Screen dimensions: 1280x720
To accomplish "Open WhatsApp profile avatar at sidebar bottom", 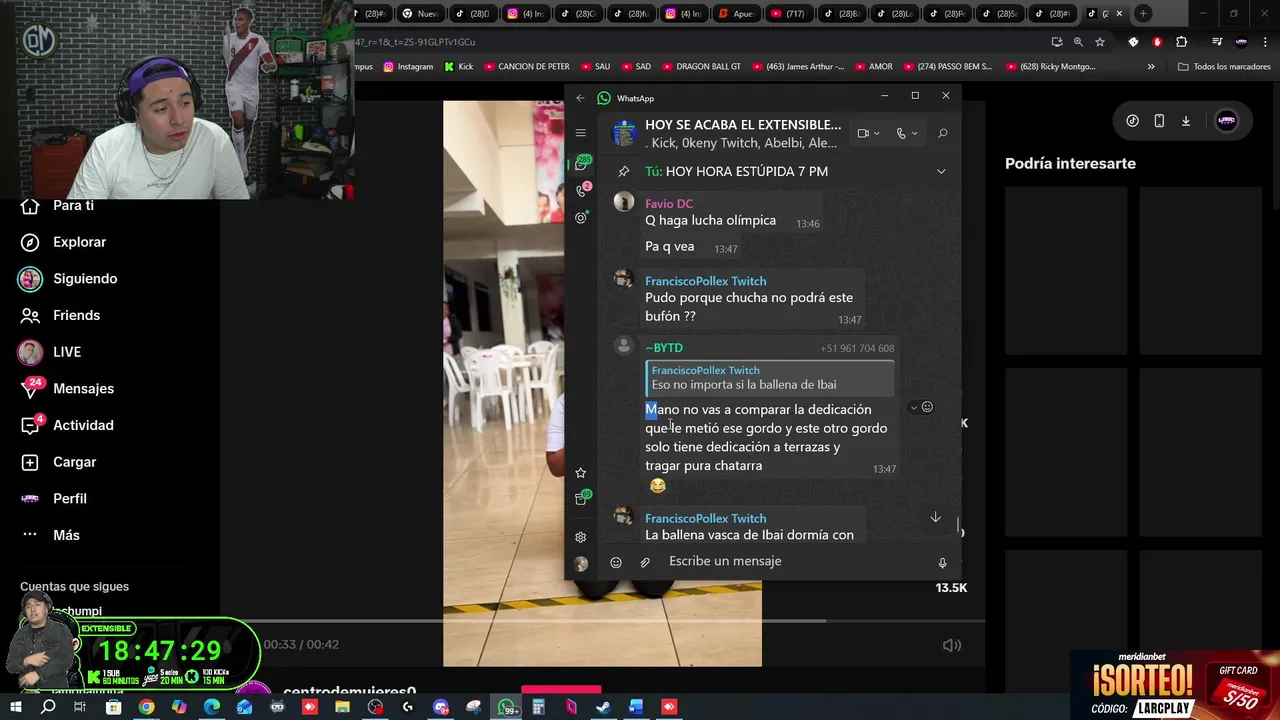I will [580, 564].
